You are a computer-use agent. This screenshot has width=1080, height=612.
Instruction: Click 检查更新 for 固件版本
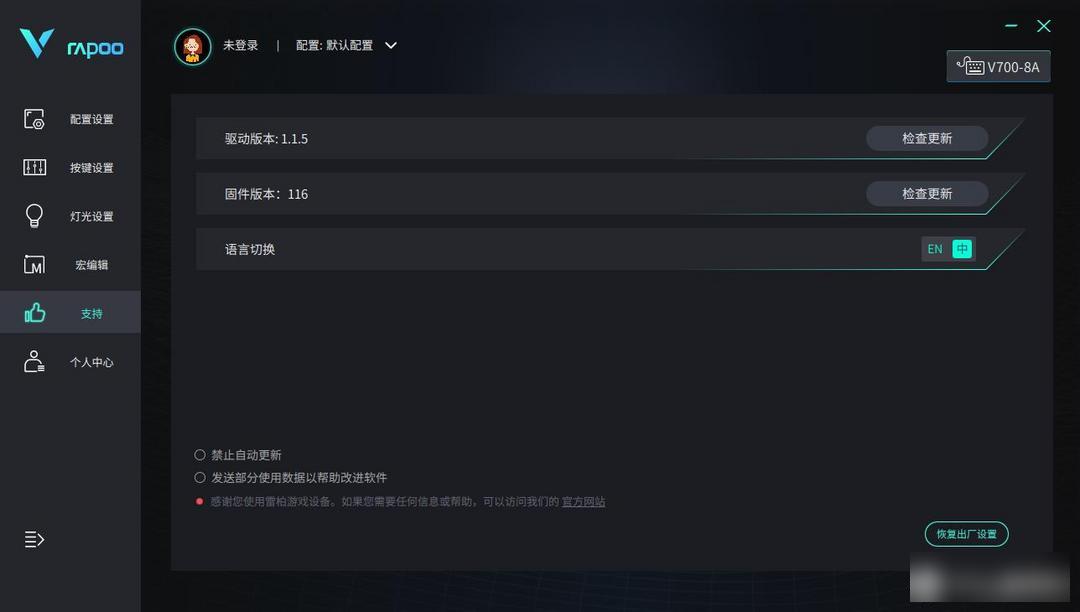(926, 194)
